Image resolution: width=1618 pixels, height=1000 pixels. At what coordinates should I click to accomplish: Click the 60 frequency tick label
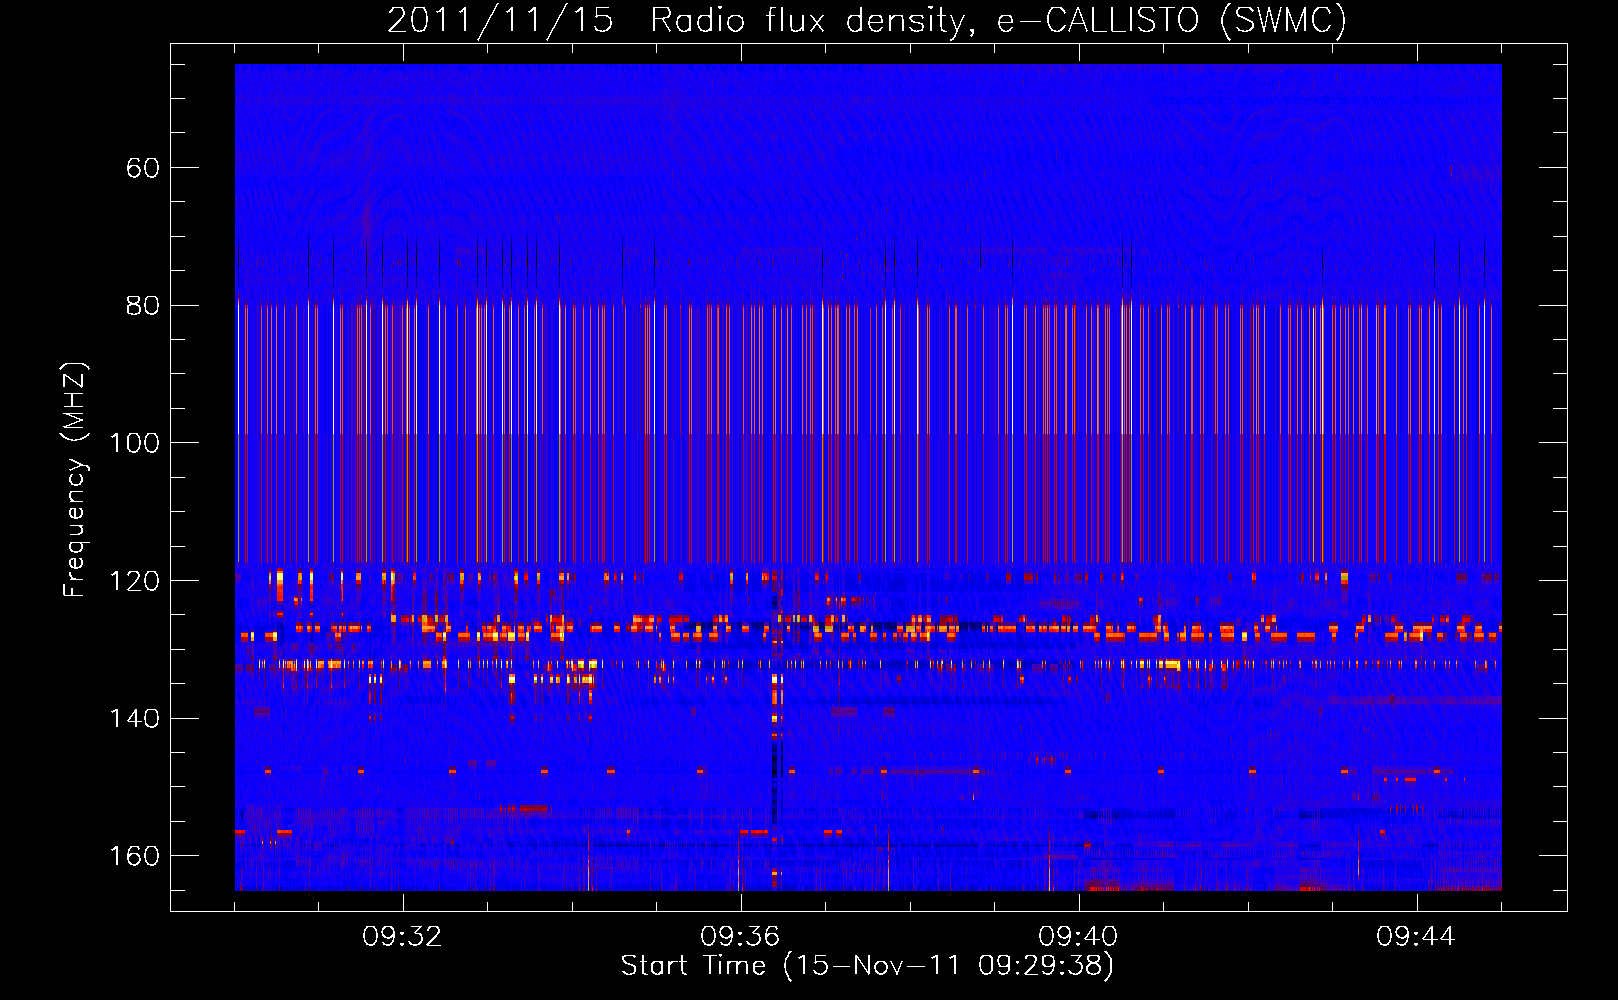point(143,168)
